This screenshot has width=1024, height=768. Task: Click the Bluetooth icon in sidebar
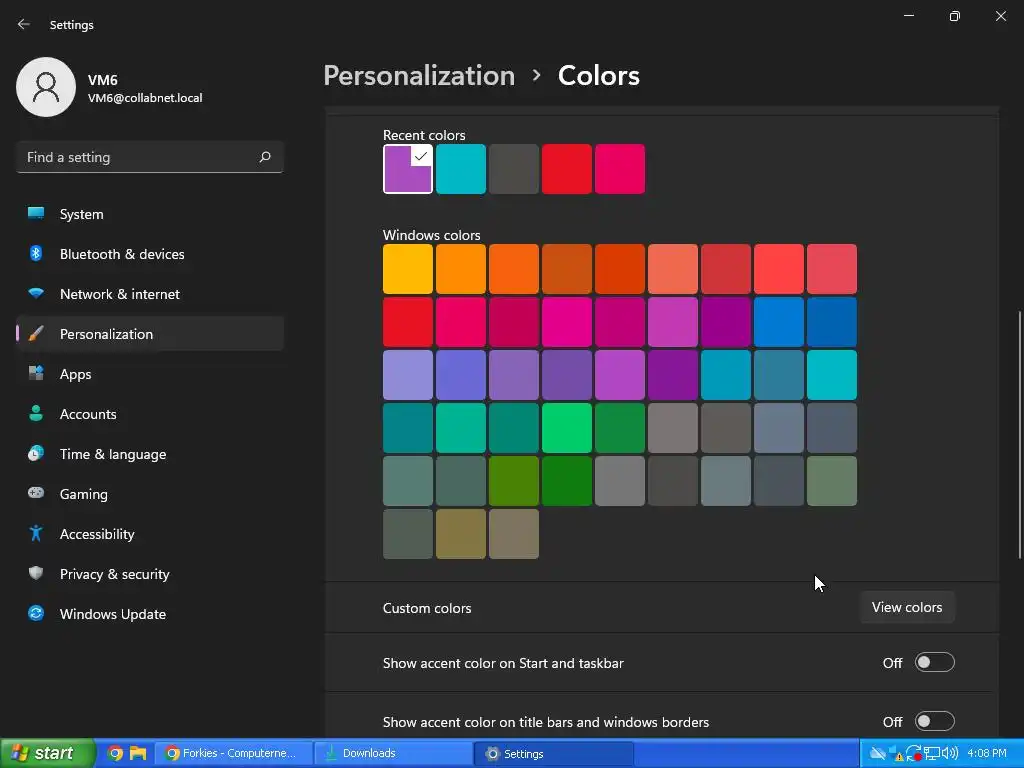coord(36,253)
